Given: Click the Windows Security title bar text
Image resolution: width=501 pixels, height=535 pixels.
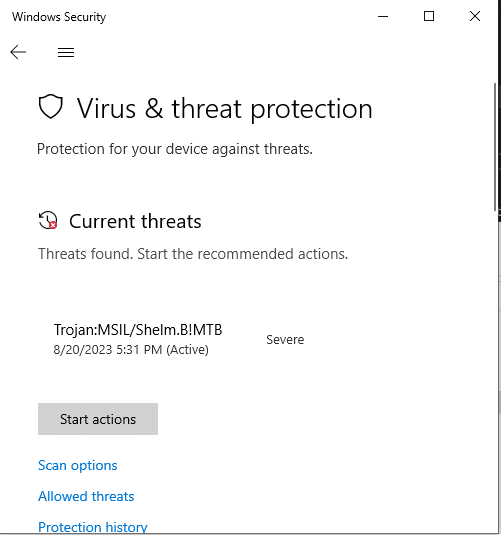Looking at the screenshot, I should [59, 17].
